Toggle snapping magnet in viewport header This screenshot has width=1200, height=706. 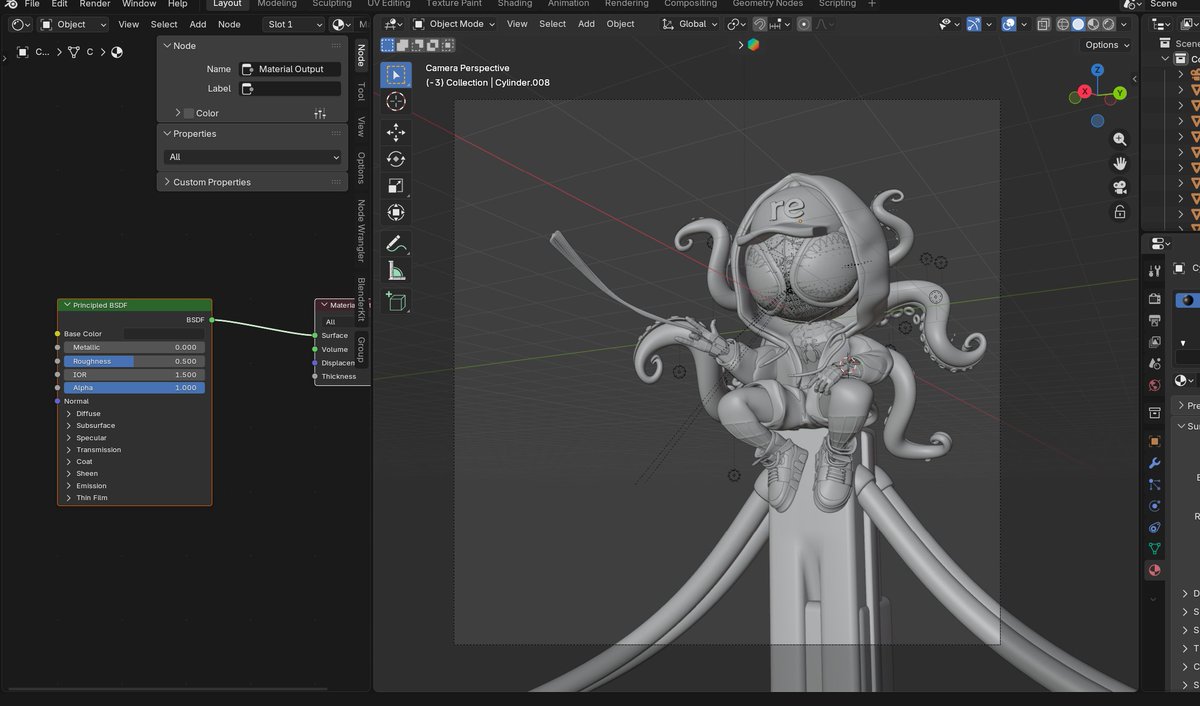760,24
